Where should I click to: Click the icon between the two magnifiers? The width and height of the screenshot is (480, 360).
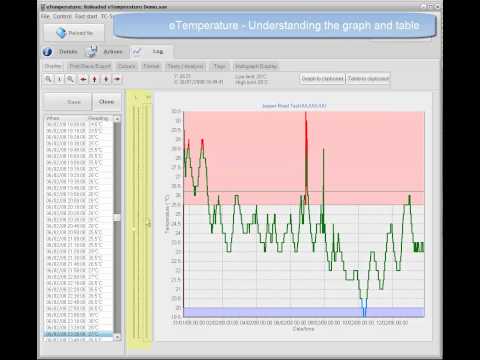[59, 79]
